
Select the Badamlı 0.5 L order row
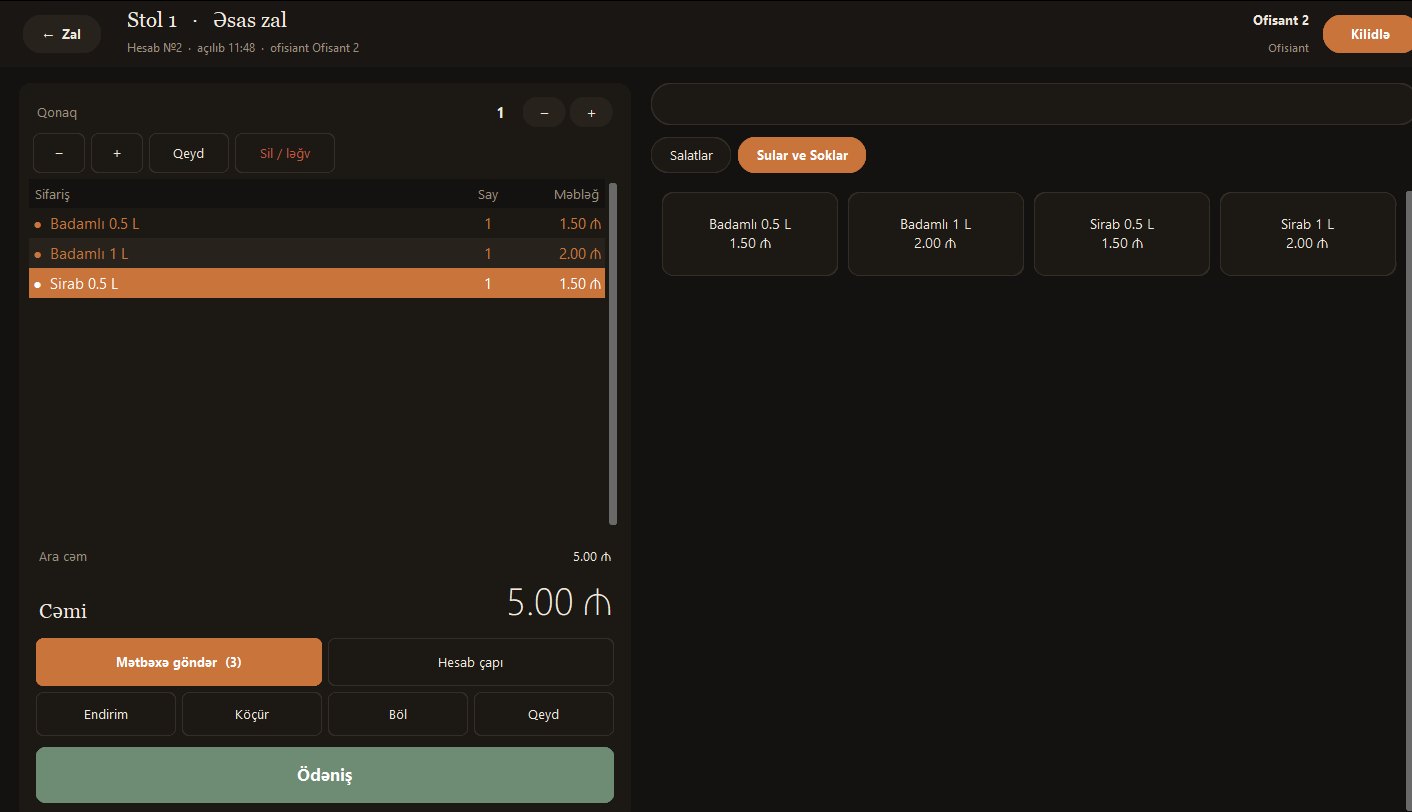(317, 223)
